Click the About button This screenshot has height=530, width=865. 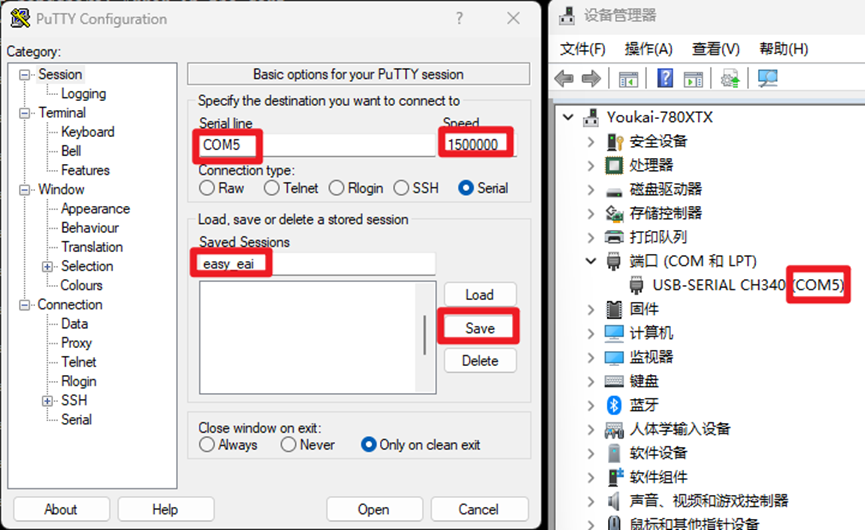(61, 509)
